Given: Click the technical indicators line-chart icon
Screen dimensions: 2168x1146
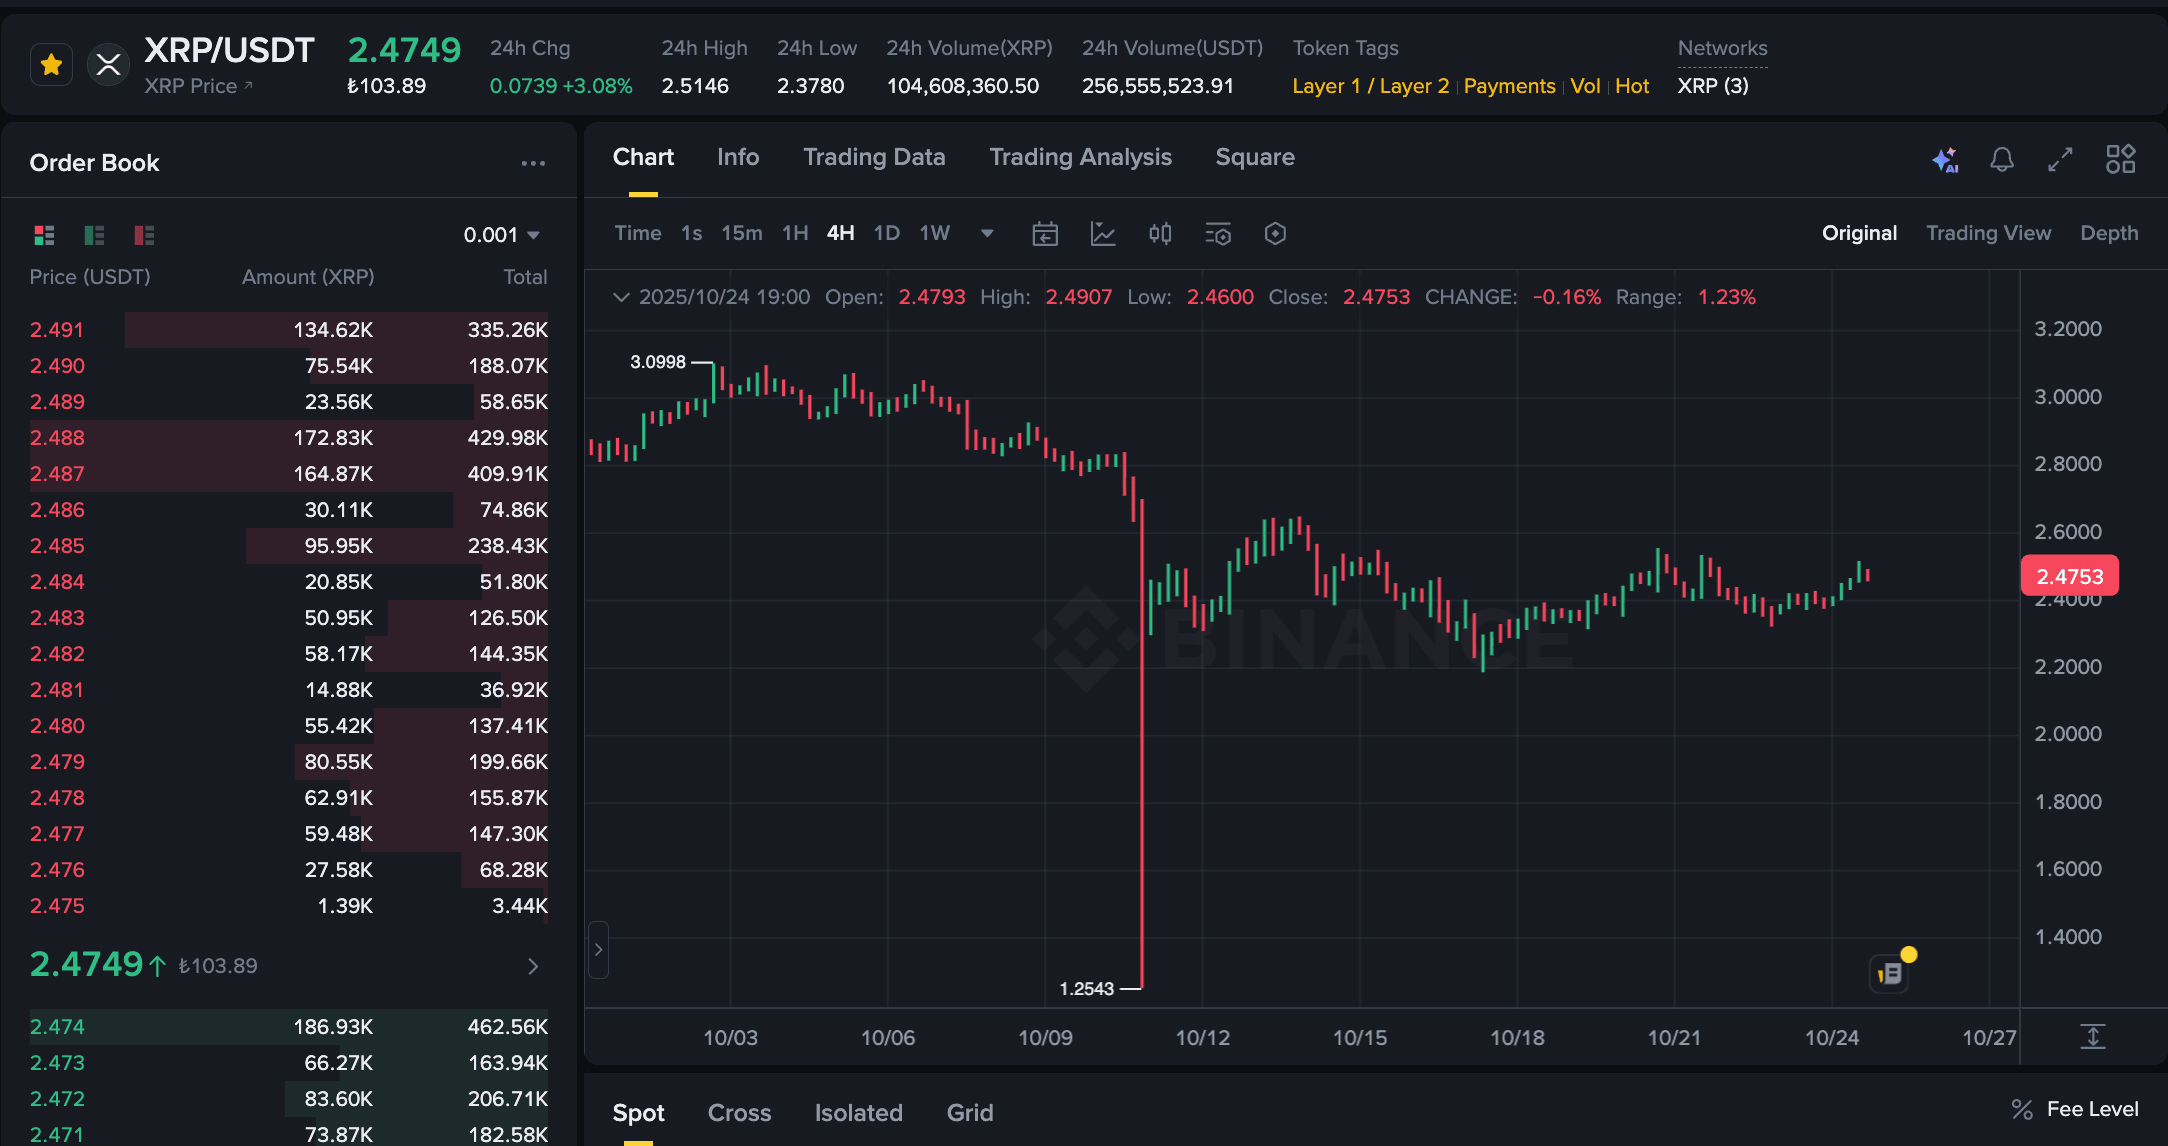Looking at the screenshot, I should 1103,234.
